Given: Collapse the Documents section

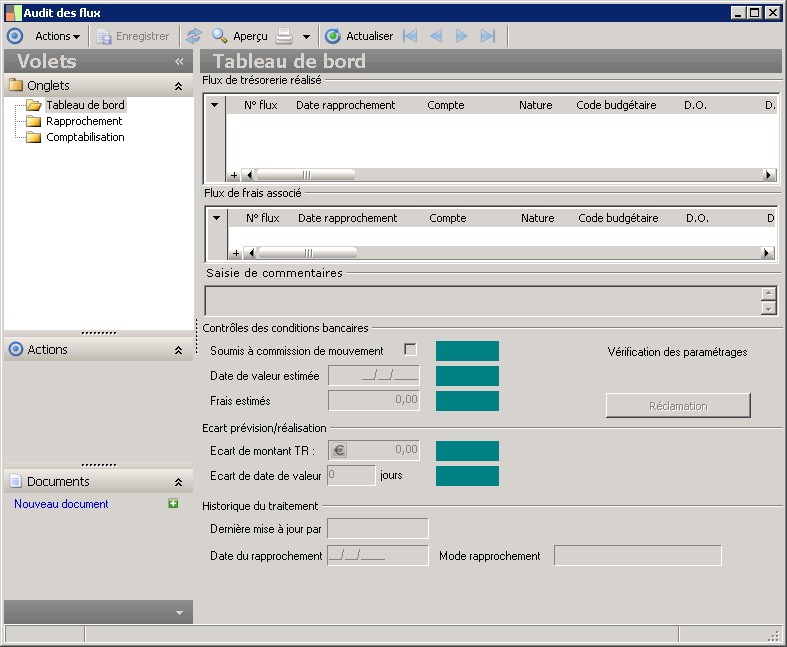Looking at the screenshot, I should pos(178,482).
